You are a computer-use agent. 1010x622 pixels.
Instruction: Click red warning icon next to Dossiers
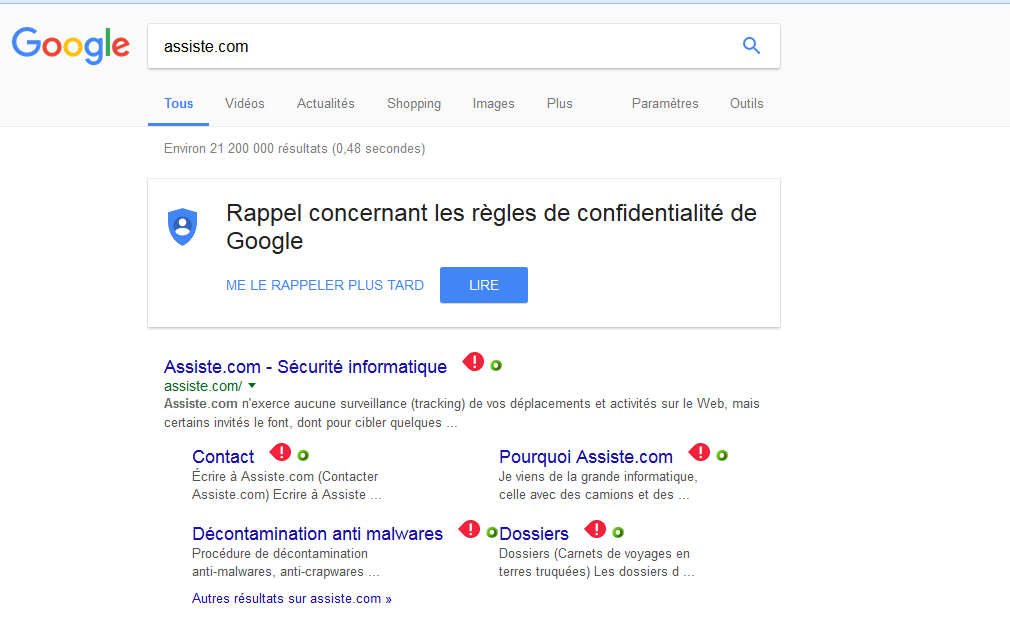pyautogui.click(x=595, y=529)
